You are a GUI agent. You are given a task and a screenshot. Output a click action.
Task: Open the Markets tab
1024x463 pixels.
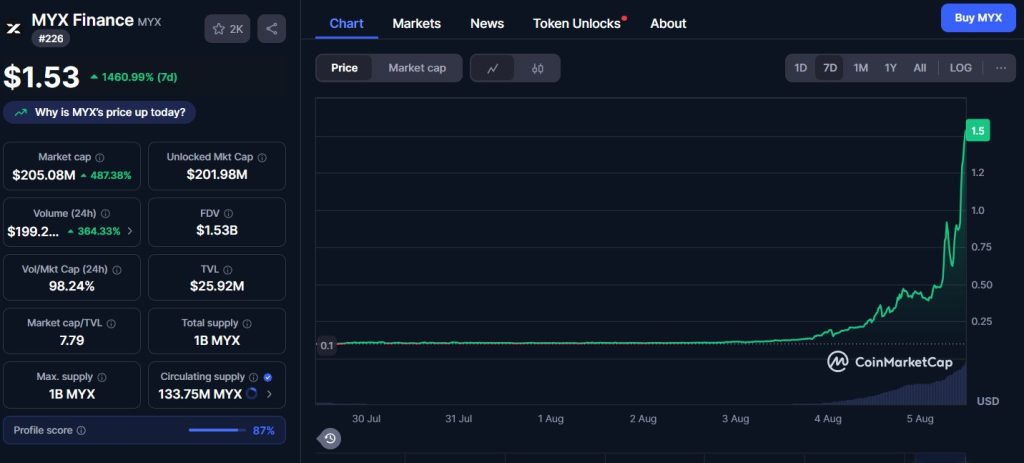(417, 24)
